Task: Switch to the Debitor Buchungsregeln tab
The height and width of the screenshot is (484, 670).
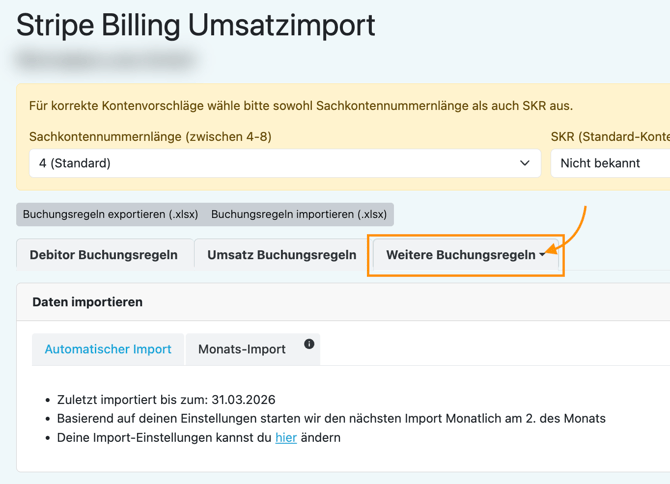Action: (x=104, y=255)
